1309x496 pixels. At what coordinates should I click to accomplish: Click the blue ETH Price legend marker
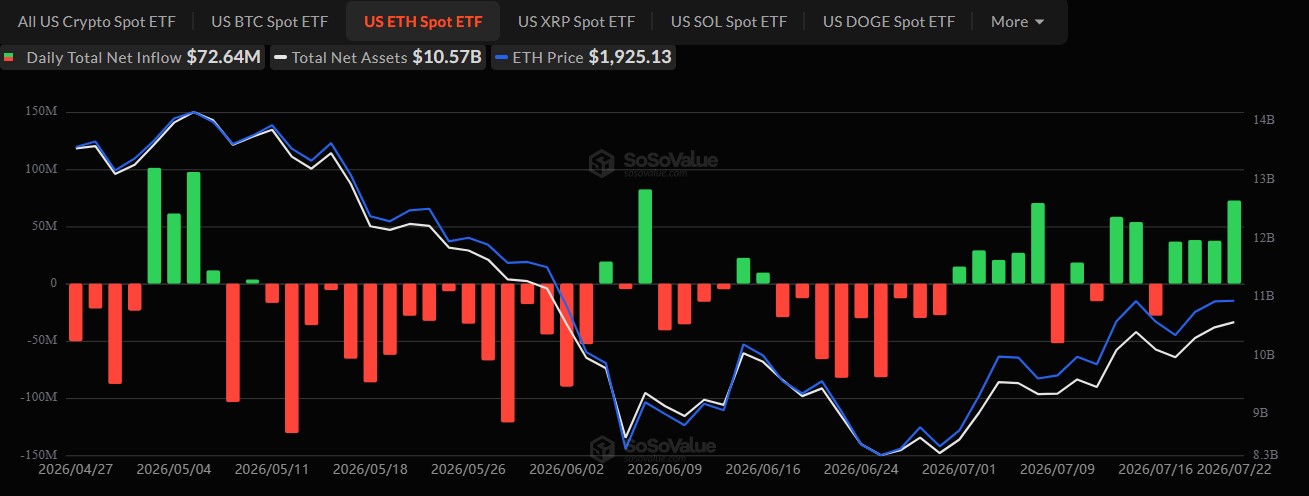pyautogui.click(x=501, y=58)
